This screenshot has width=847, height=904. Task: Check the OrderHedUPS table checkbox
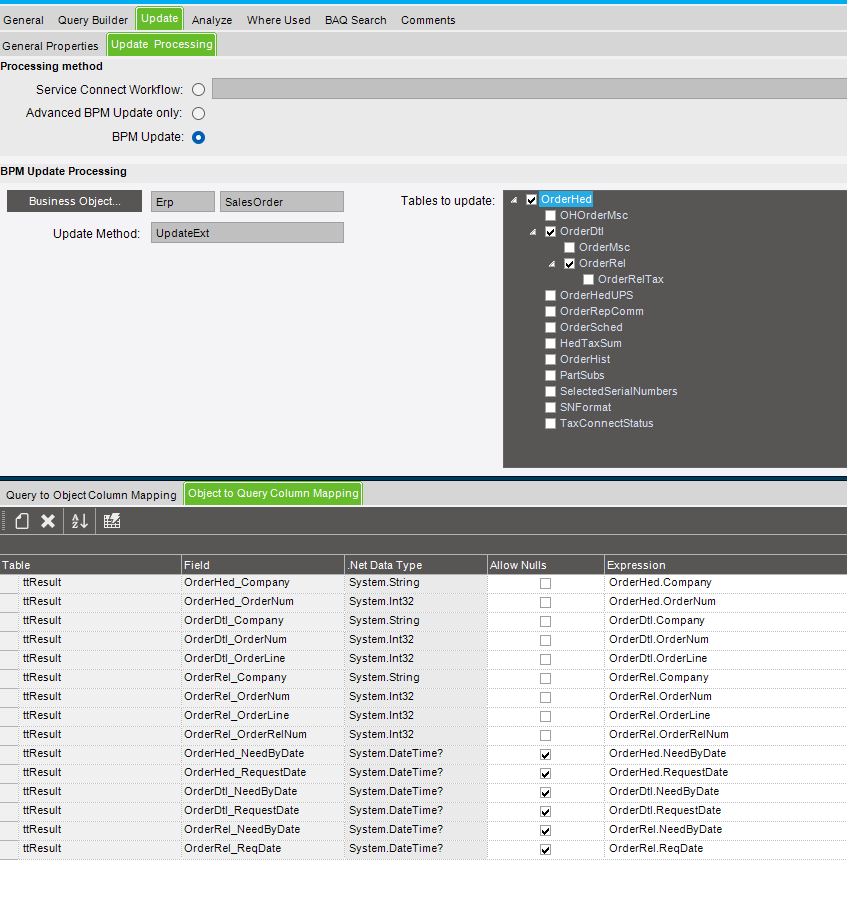(x=551, y=296)
